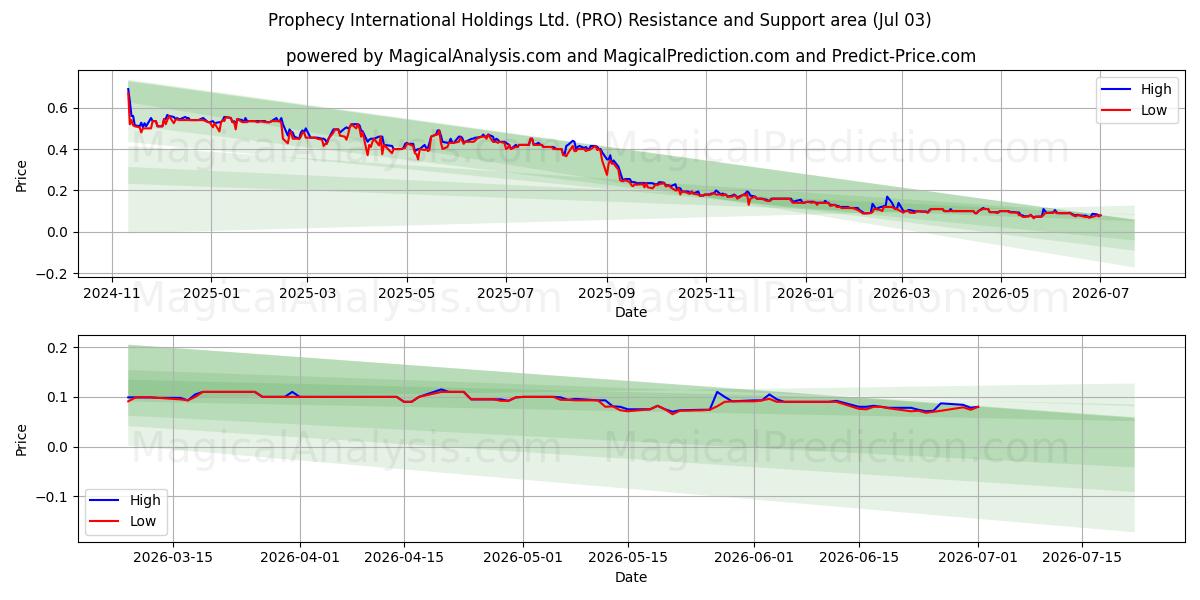This screenshot has width=1200, height=600.
Task: Click the '2026-06-15' tick label
Action: point(858,557)
